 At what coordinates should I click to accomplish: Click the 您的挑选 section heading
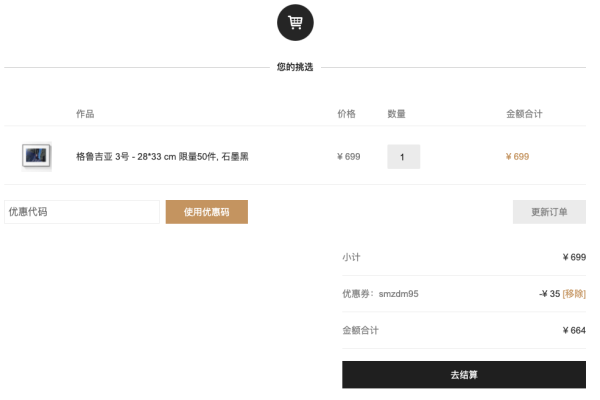(295, 67)
